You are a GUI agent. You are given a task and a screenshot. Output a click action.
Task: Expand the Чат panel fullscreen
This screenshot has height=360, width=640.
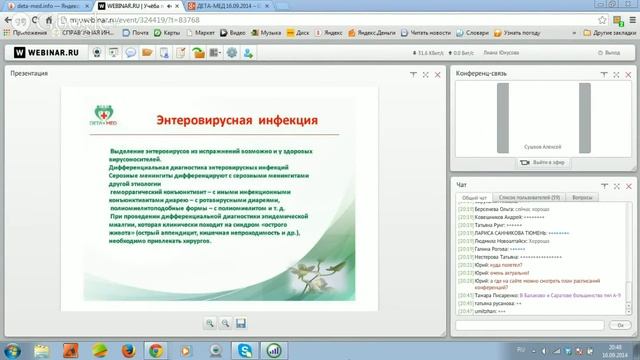pos(616,186)
